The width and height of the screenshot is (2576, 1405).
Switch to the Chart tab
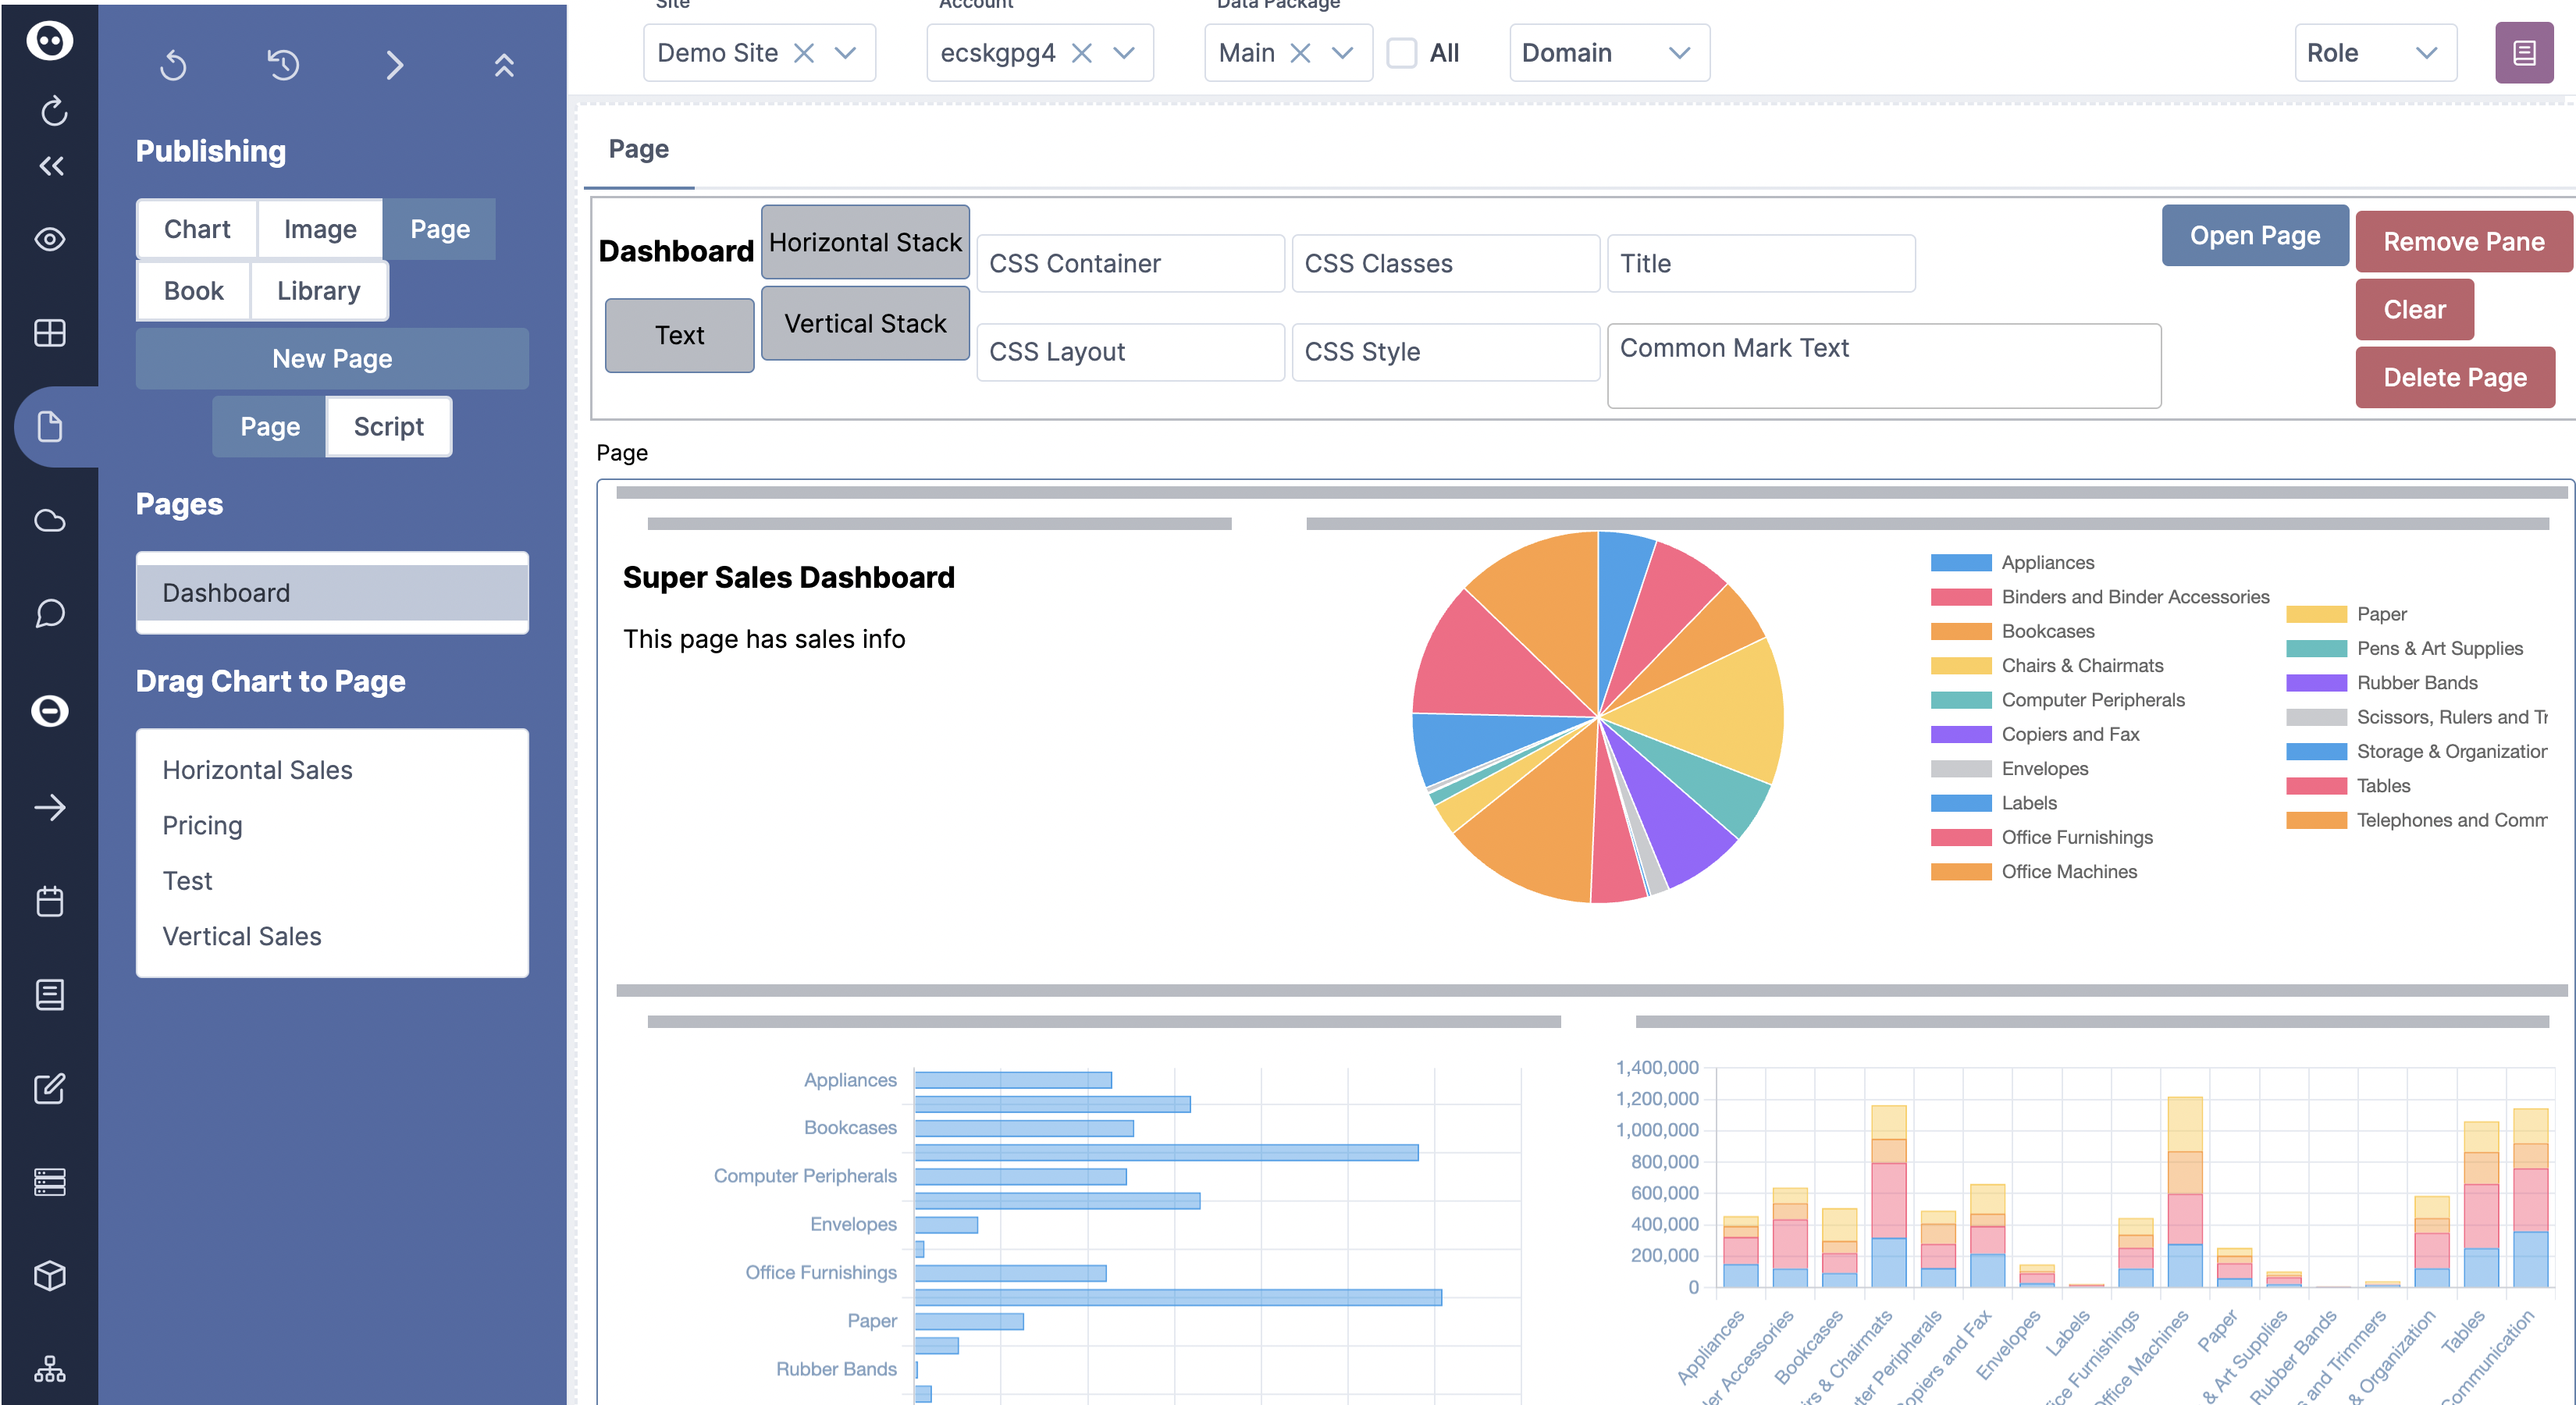197,229
